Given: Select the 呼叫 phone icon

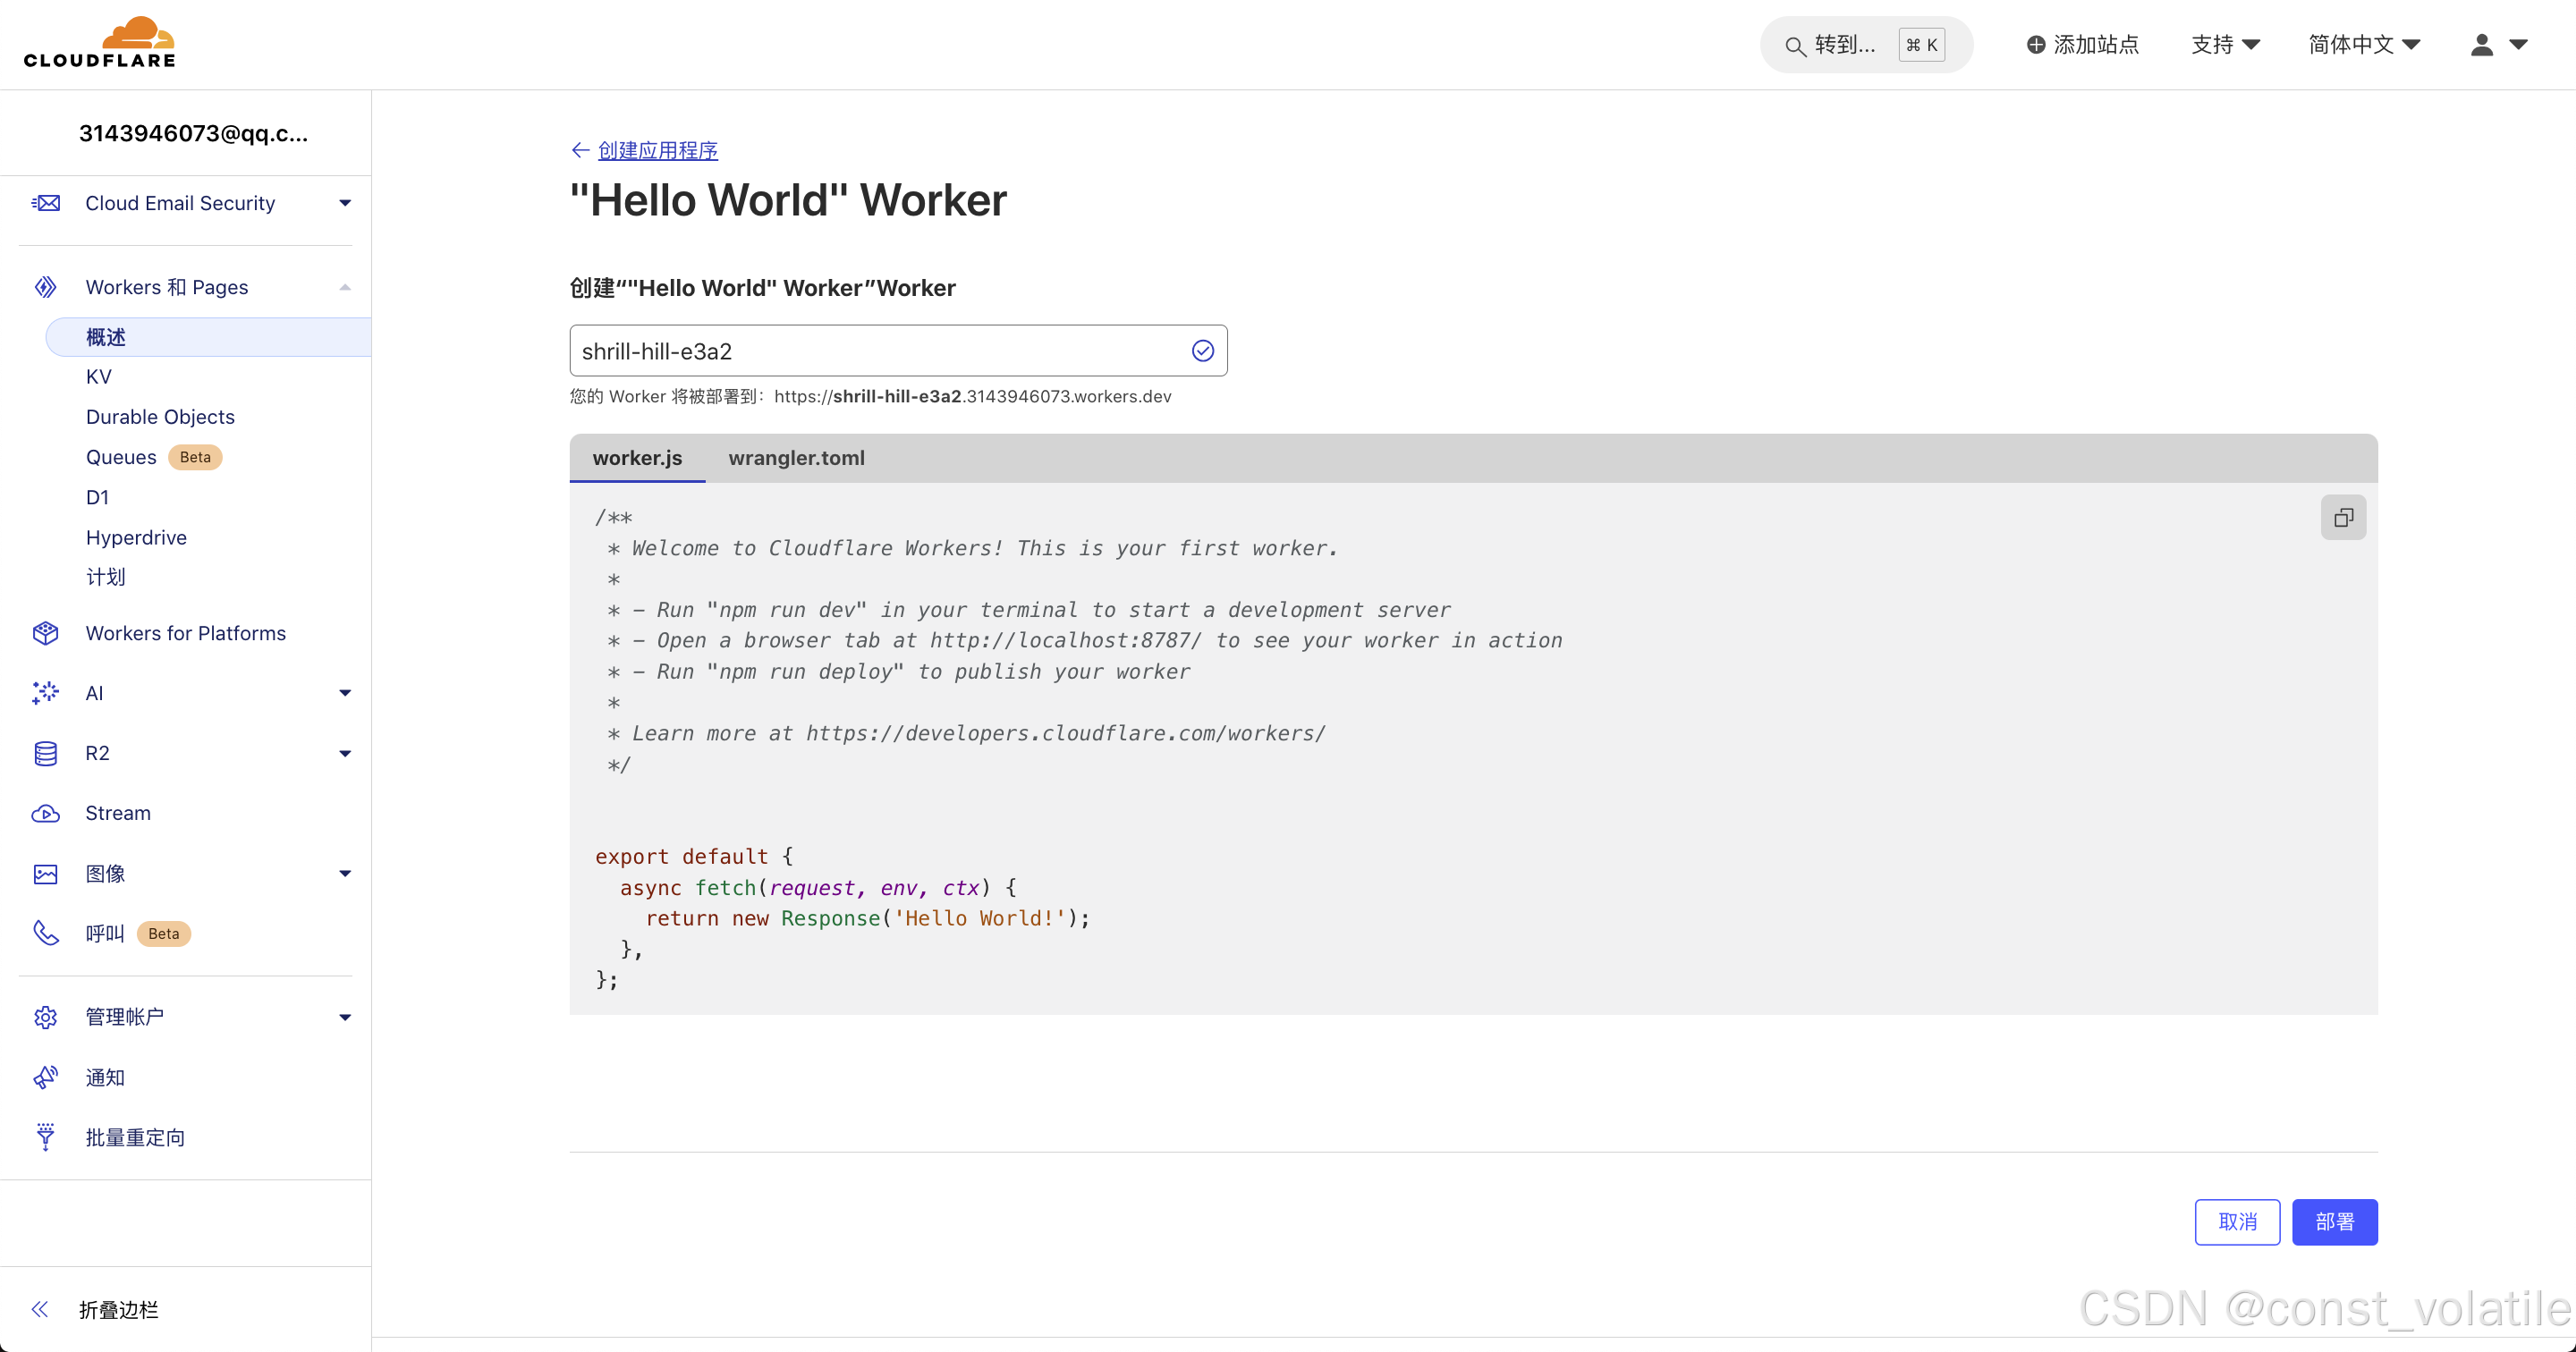Looking at the screenshot, I should (x=46, y=932).
